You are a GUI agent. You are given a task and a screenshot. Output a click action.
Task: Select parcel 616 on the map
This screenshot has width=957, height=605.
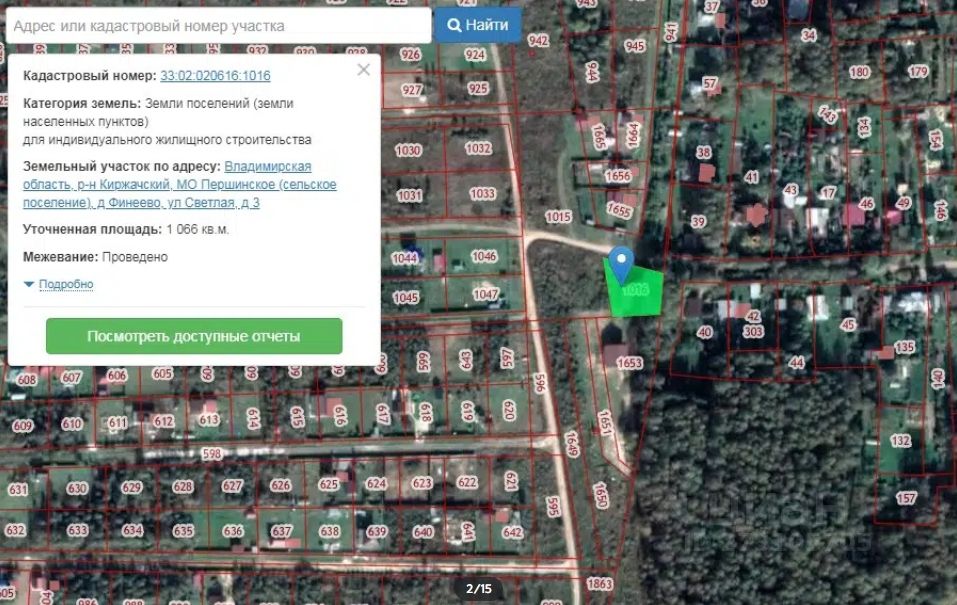coord(340,415)
